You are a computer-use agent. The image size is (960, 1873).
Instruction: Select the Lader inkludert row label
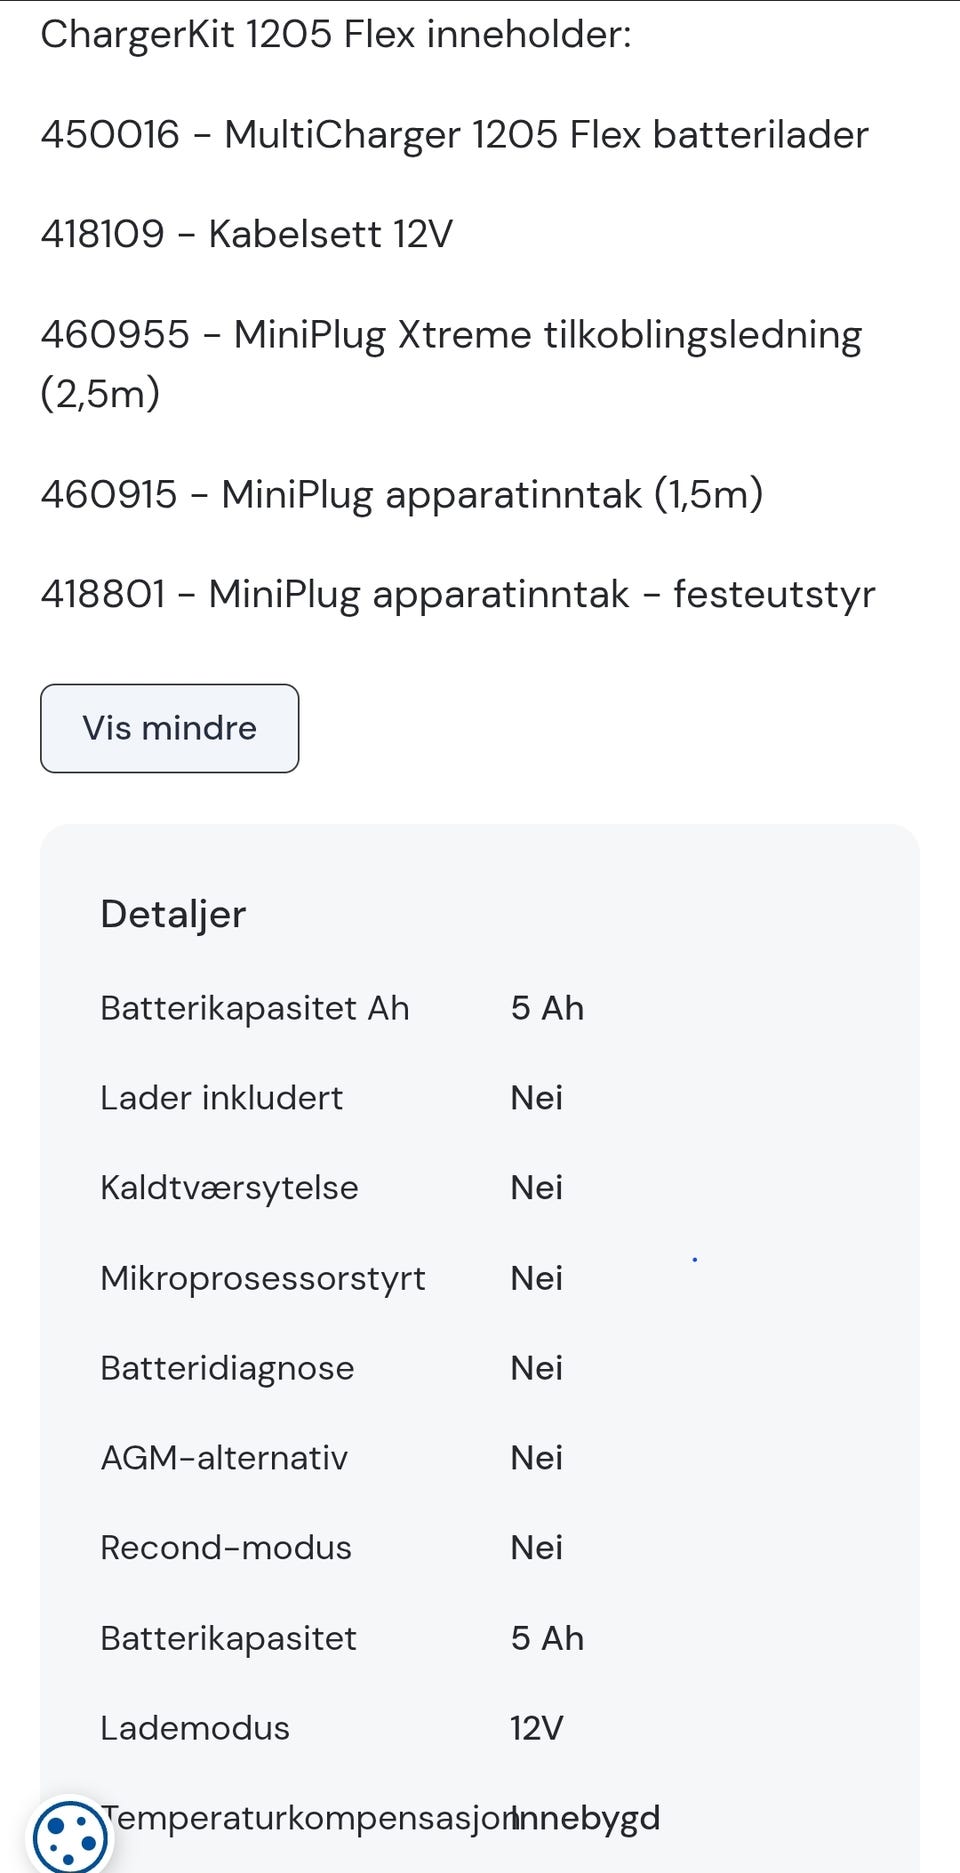coord(221,1098)
